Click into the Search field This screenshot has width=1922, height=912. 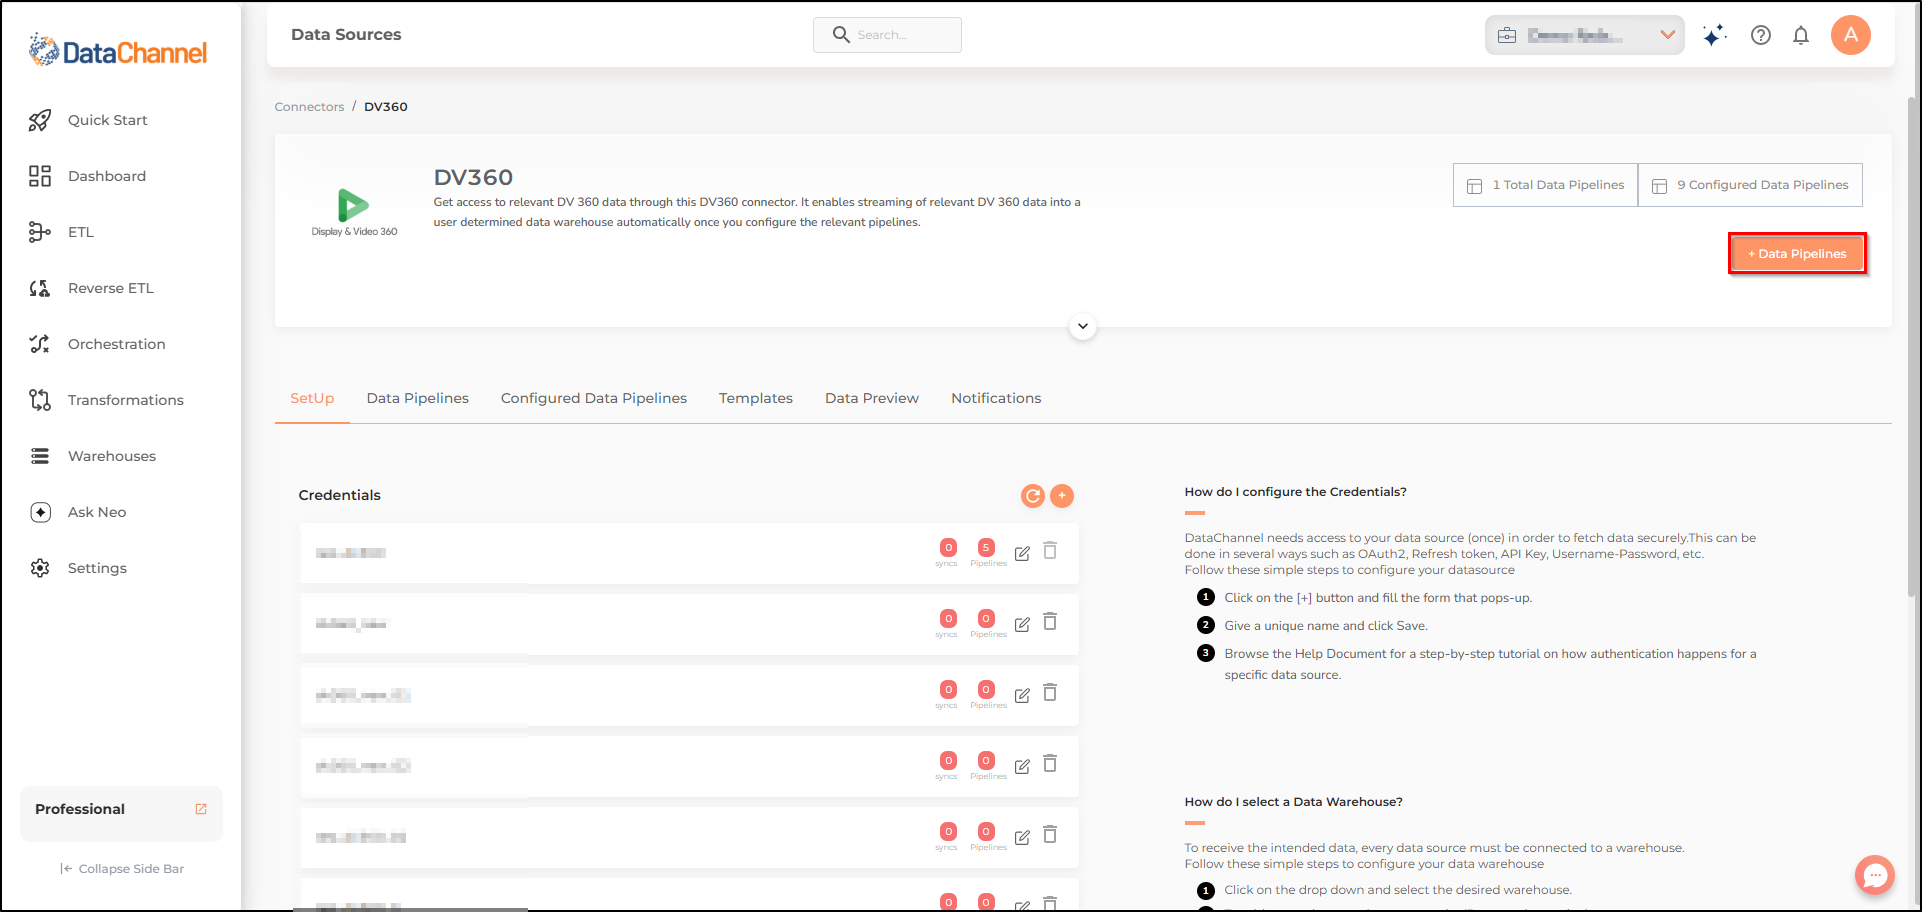tap(888, 35)
